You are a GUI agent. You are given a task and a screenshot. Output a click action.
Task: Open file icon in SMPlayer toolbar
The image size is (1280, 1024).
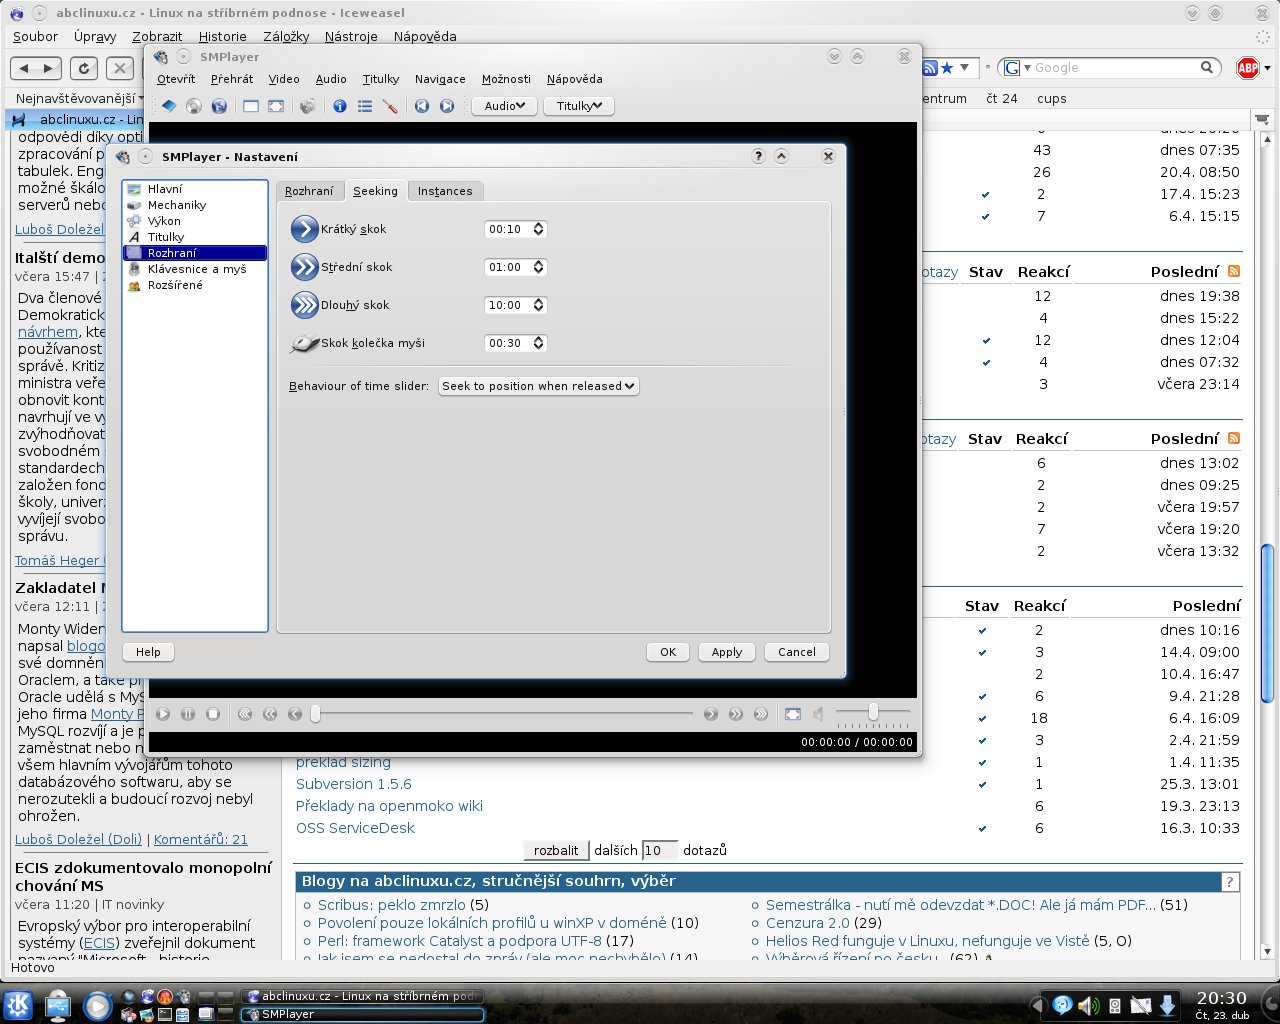[169, 106]
